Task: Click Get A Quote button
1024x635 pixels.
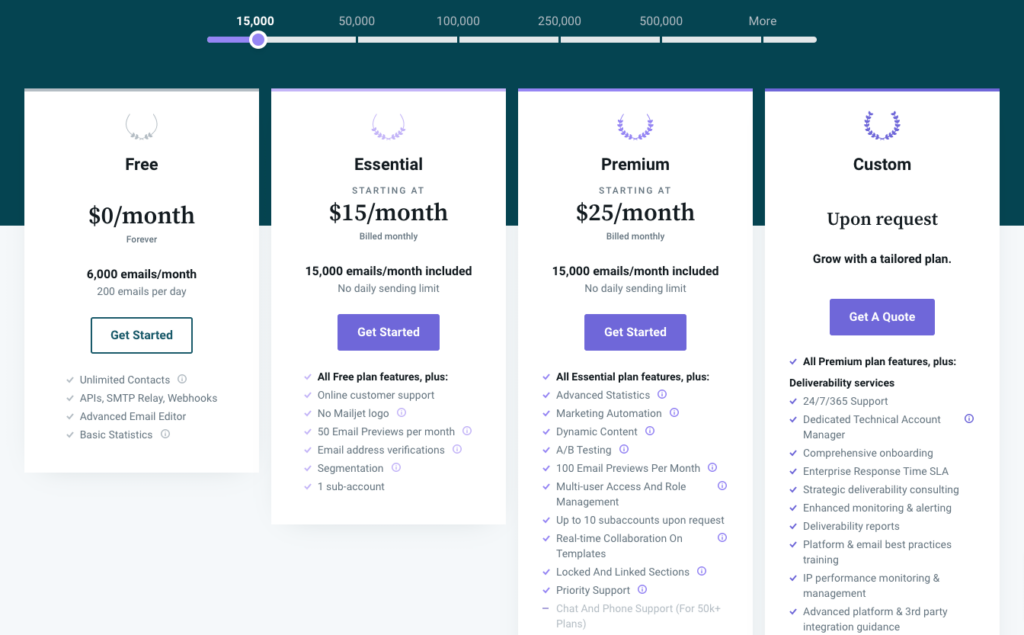Action: click(x=882, y=317)
